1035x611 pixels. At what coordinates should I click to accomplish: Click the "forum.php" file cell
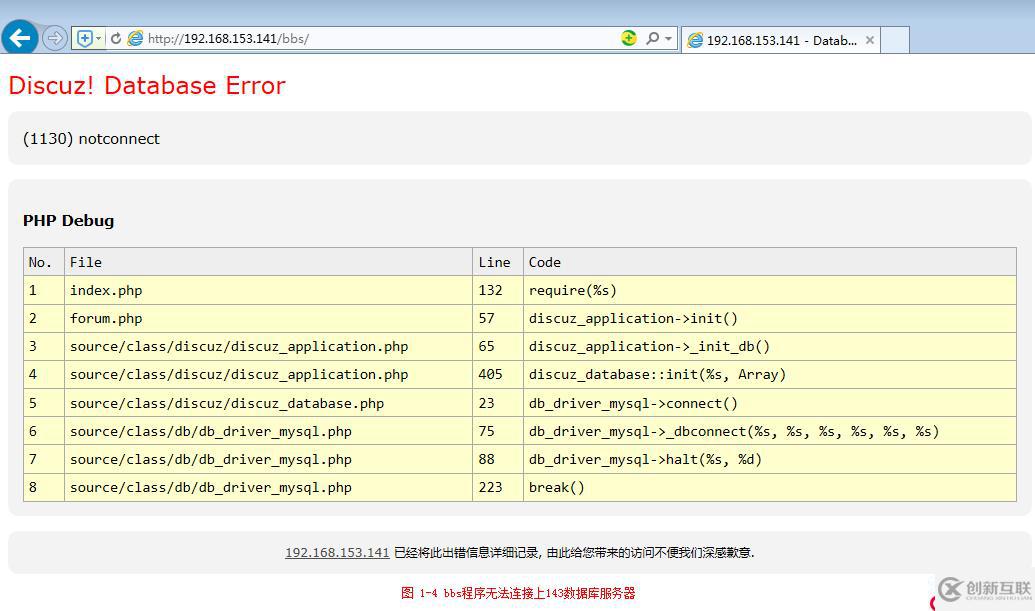[268, 318]
